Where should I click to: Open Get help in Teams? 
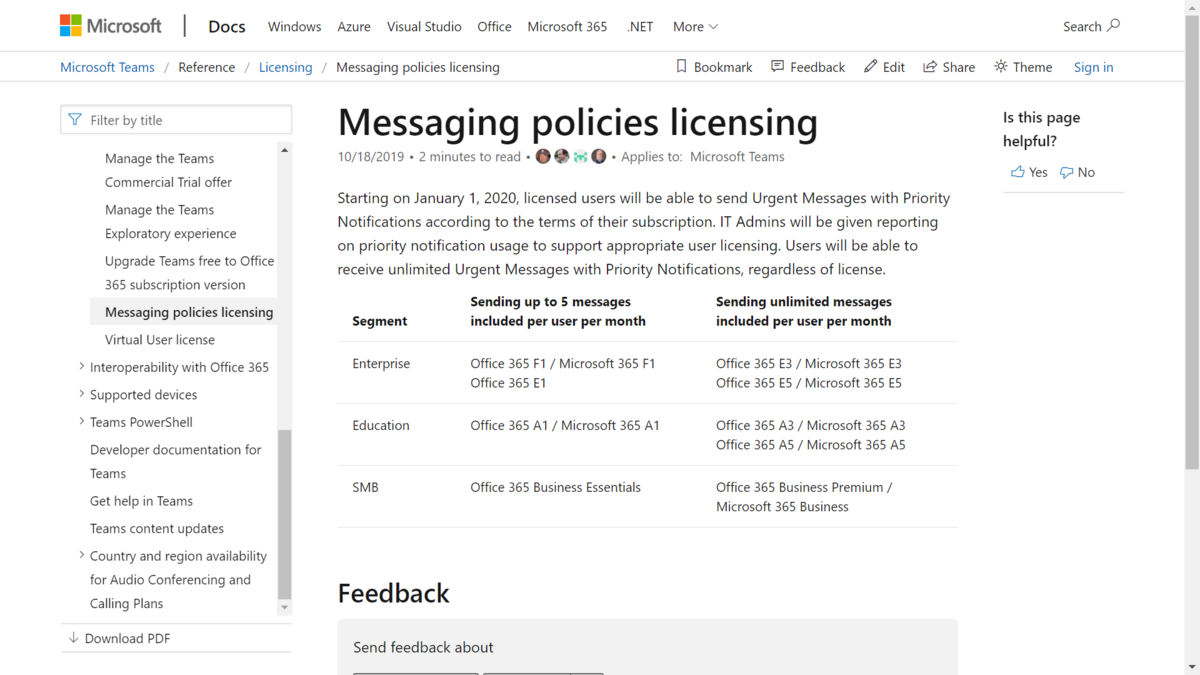(141, 501)
